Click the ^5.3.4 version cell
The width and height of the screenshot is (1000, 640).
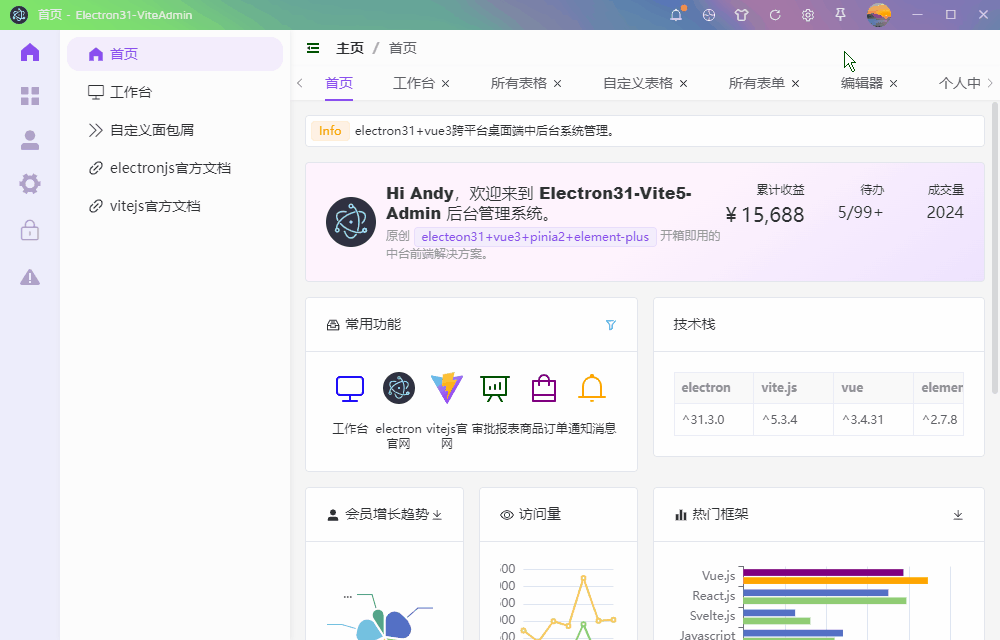793,419
